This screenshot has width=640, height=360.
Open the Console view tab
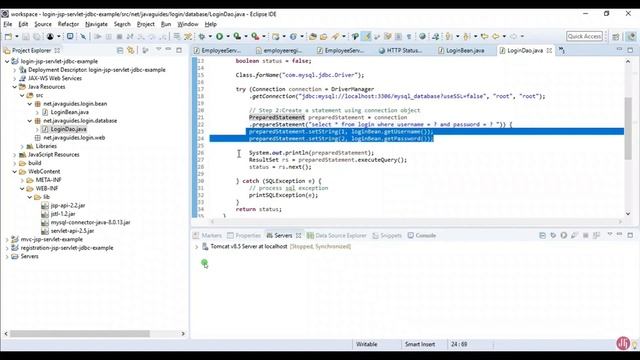point(422,236)
